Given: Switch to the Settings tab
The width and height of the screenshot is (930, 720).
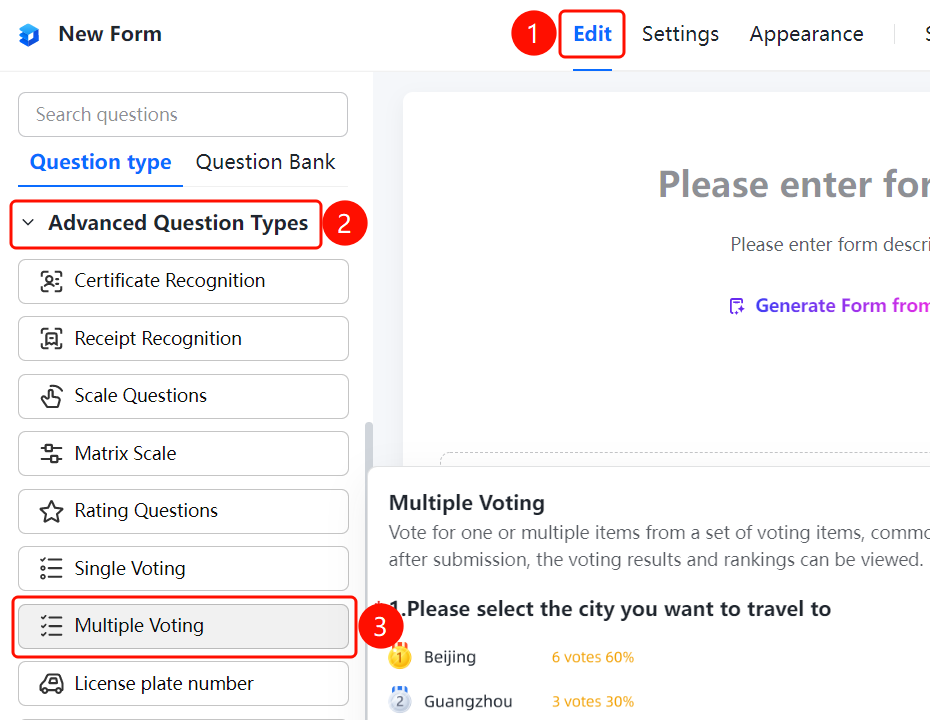Looking at the screenshot, I should pos(680,34).
